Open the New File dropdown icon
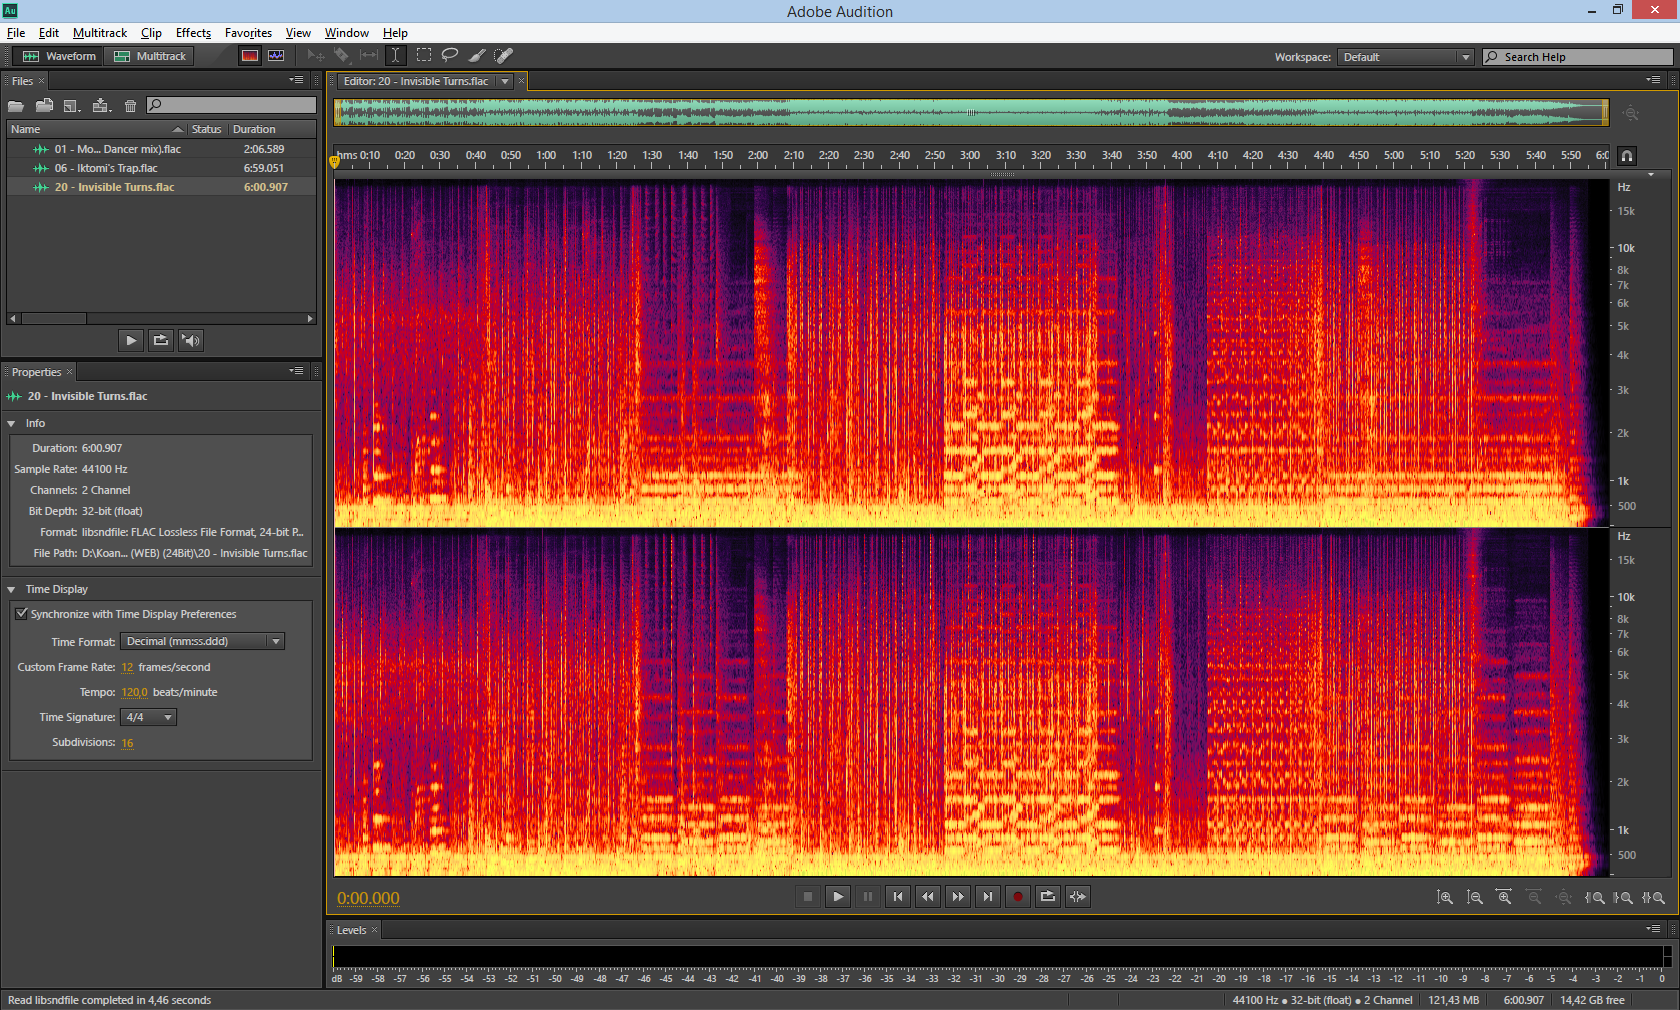Screen dimensions: 1680x1010 tap(71, 105)
